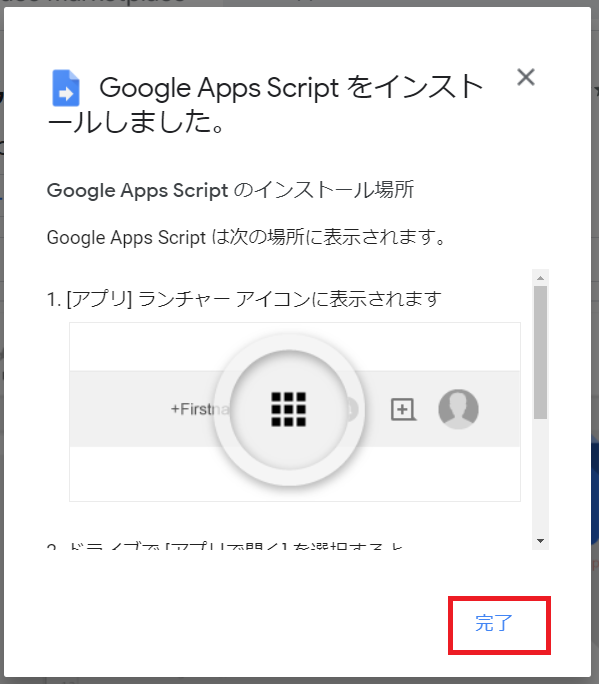Click the plus share box icon

403,409
